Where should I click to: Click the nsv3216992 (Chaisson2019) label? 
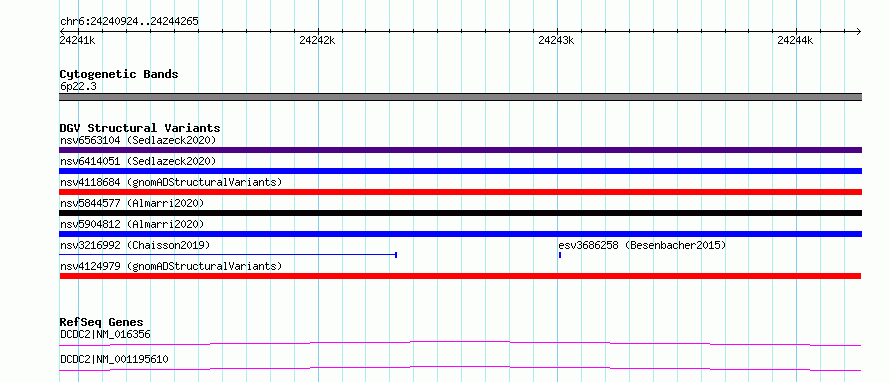(x=135, y=245)
